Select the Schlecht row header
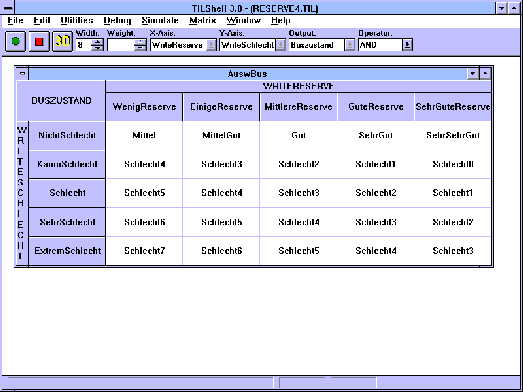523x392 pixels. pos(67,193)
